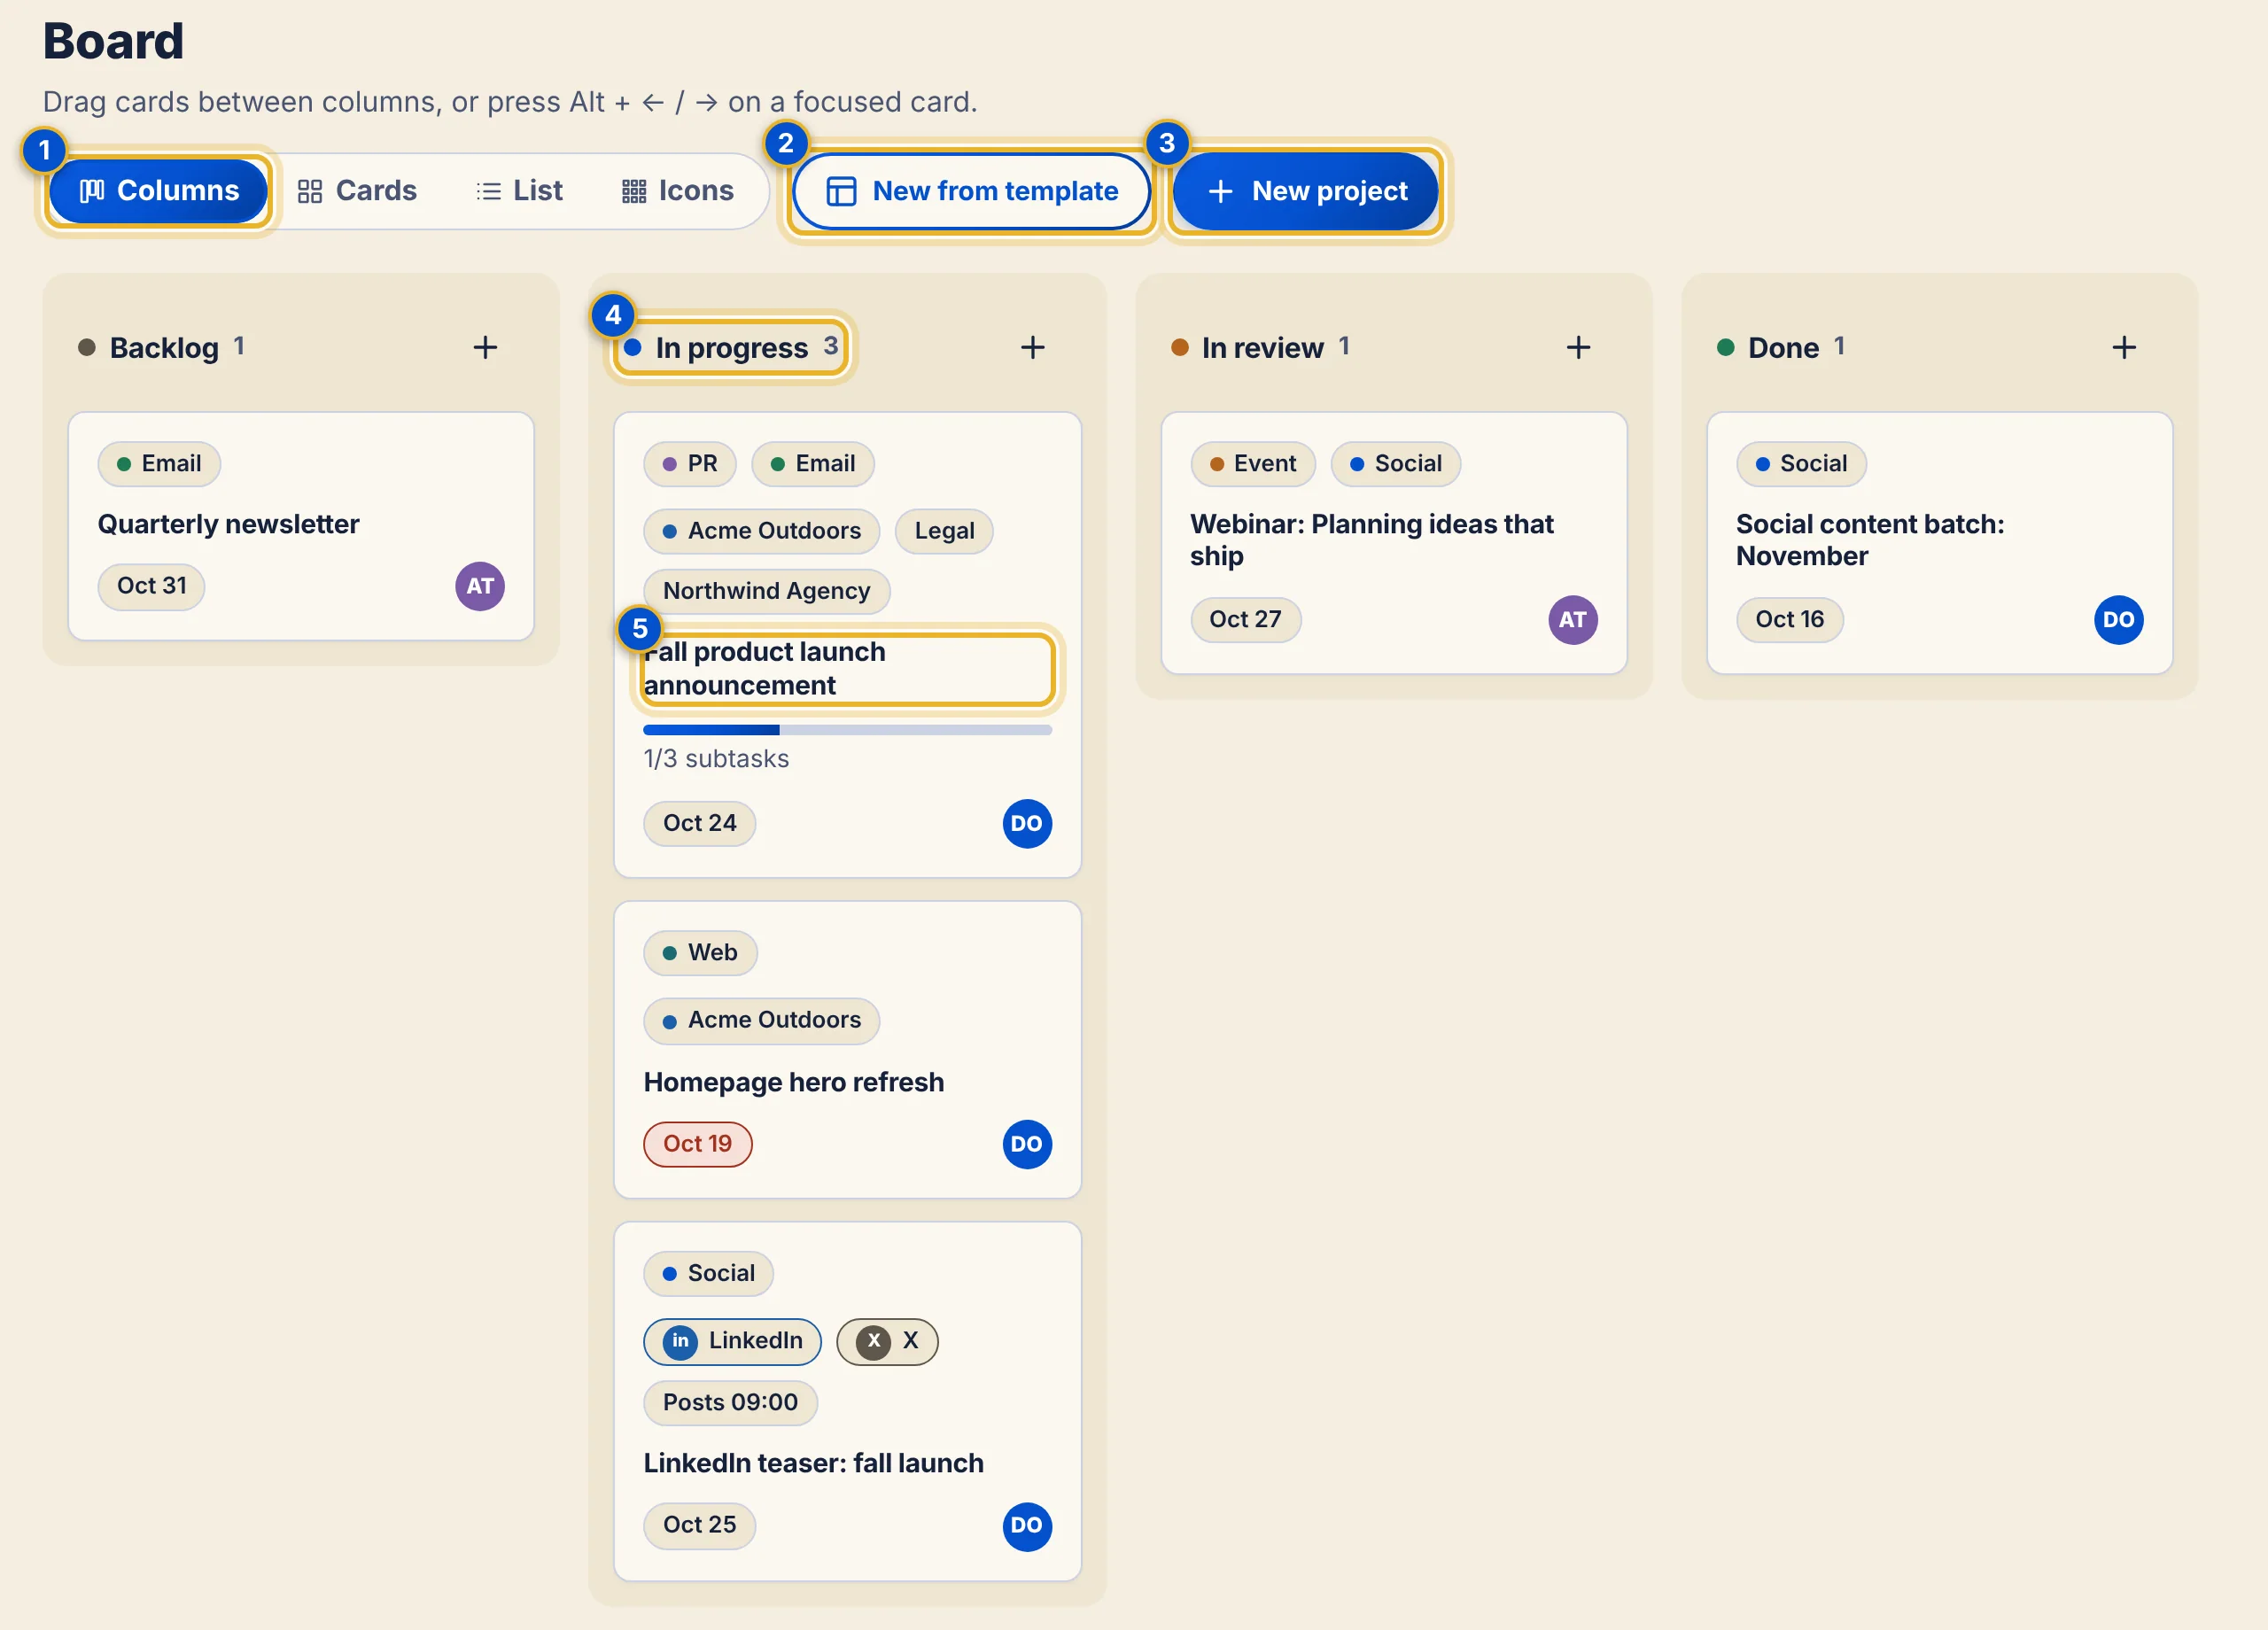The width and height of the screenshot is (2268, 1630).
Task: Click the In review column header
Action: (x=1261, y=347)
